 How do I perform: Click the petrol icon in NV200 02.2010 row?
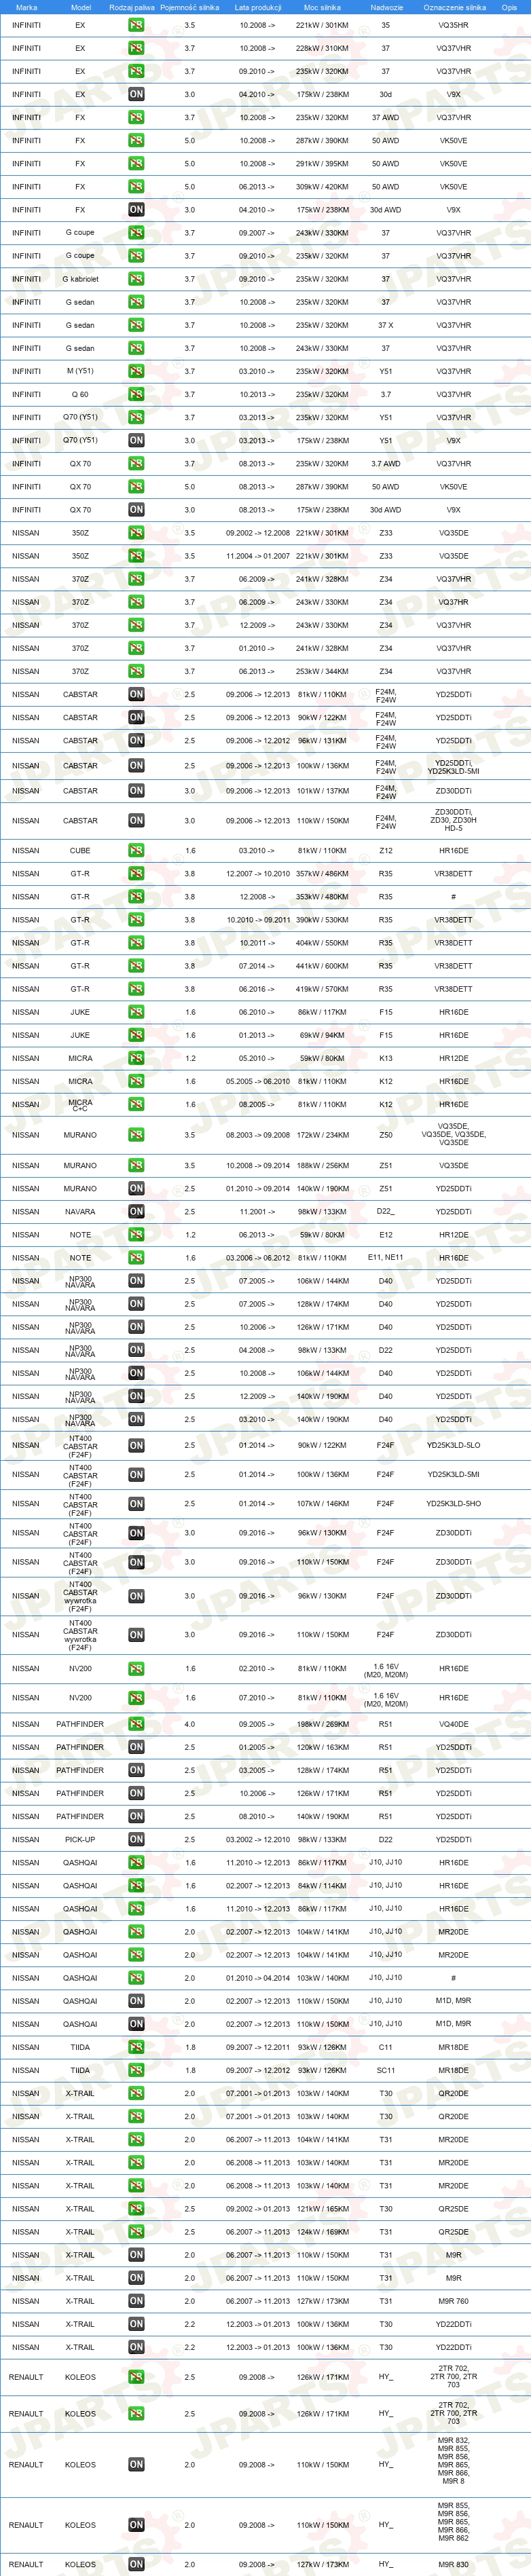coord(136,1669)
